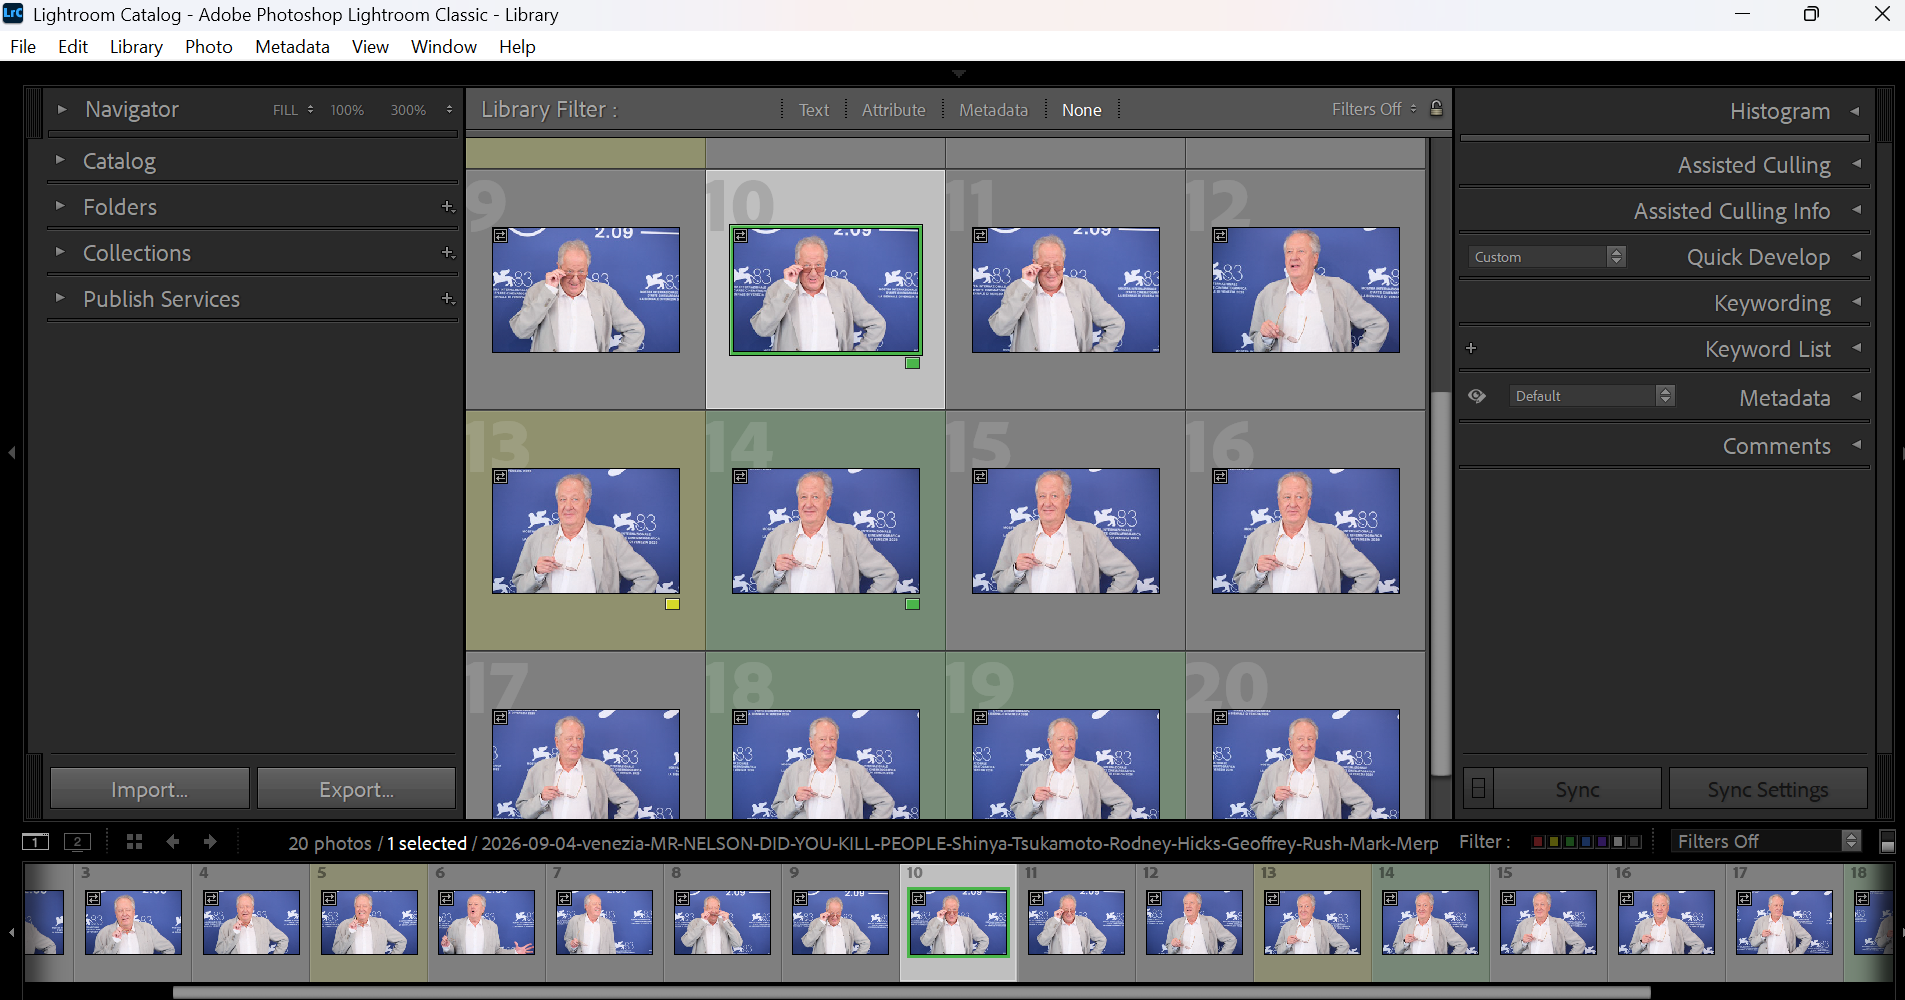Click the Sync Settings button
Viewport: 1905px width, 1000px height.
[1768, 789]
